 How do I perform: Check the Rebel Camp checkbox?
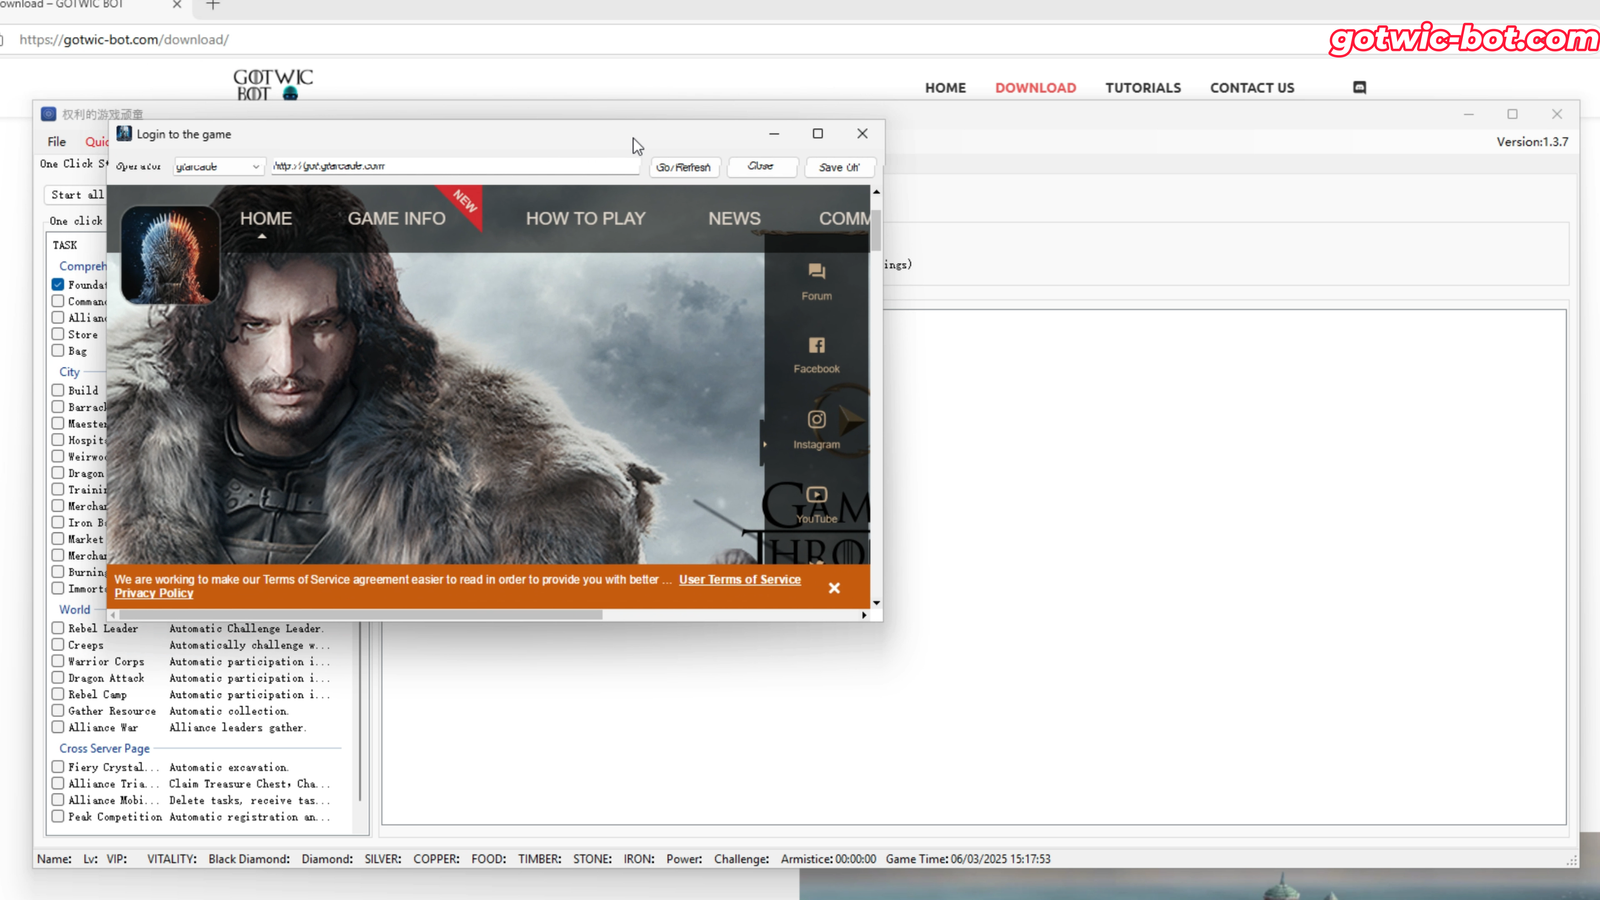58,695
